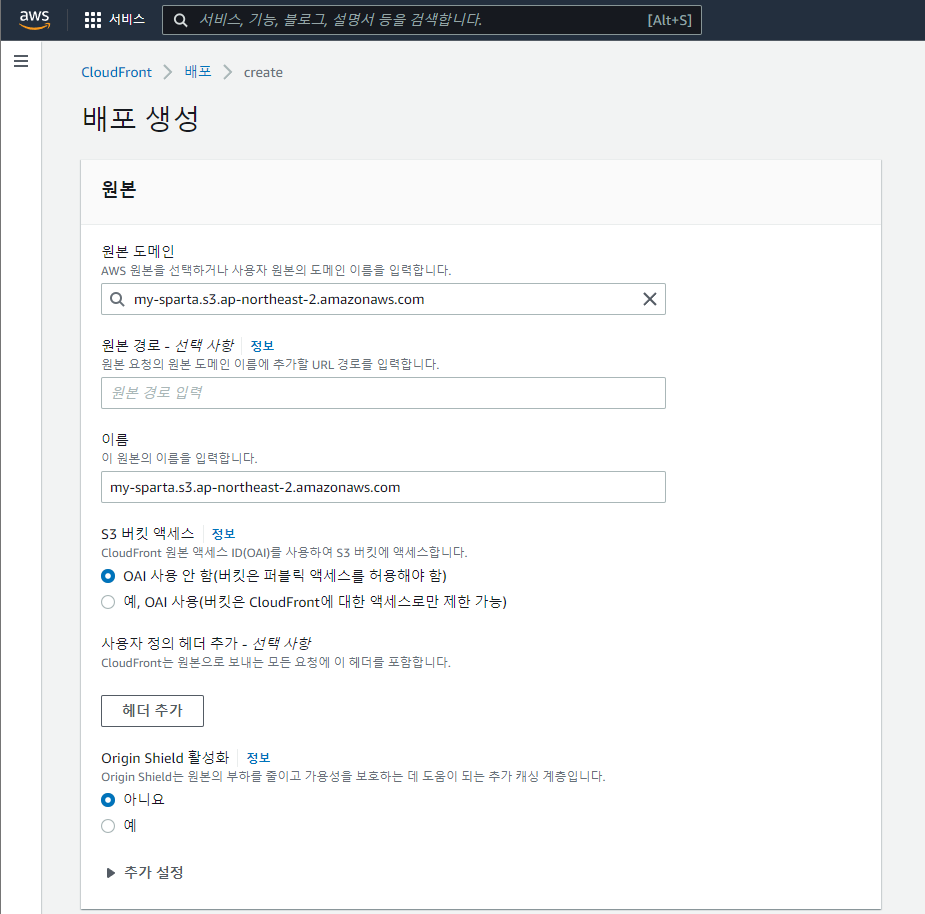This screenshot has width=925, height=914.
Task: Click the 서비스 label in the top bar
Action: tap(127, 19)
